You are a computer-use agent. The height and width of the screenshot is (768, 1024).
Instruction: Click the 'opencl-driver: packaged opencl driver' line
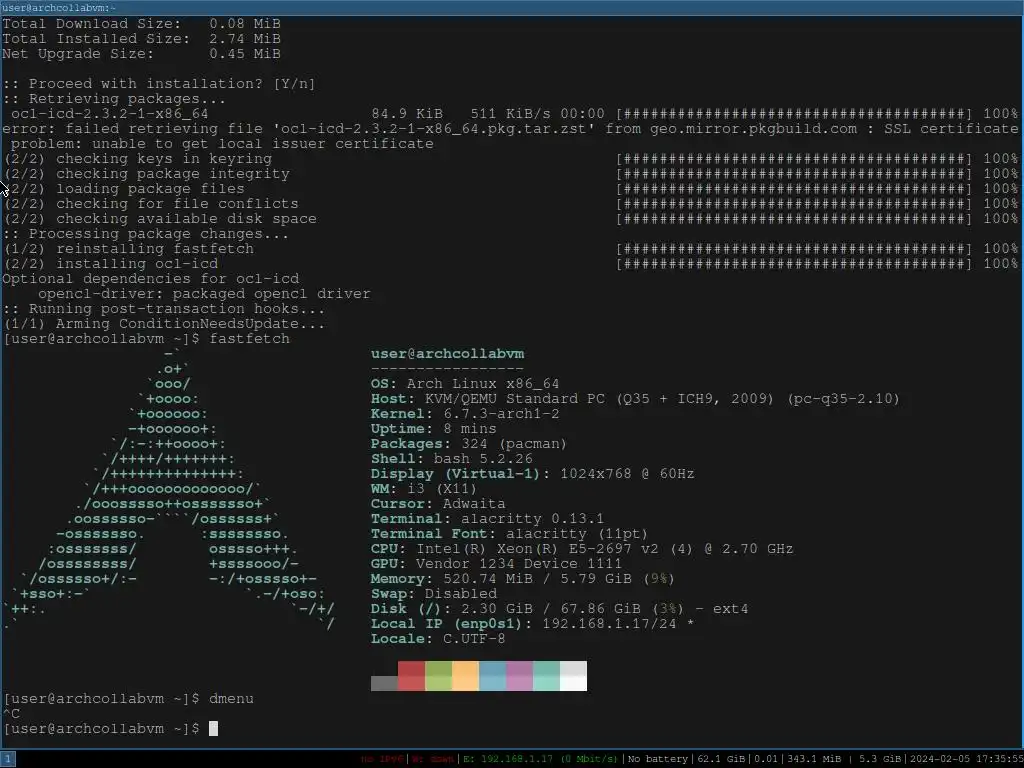204,294
